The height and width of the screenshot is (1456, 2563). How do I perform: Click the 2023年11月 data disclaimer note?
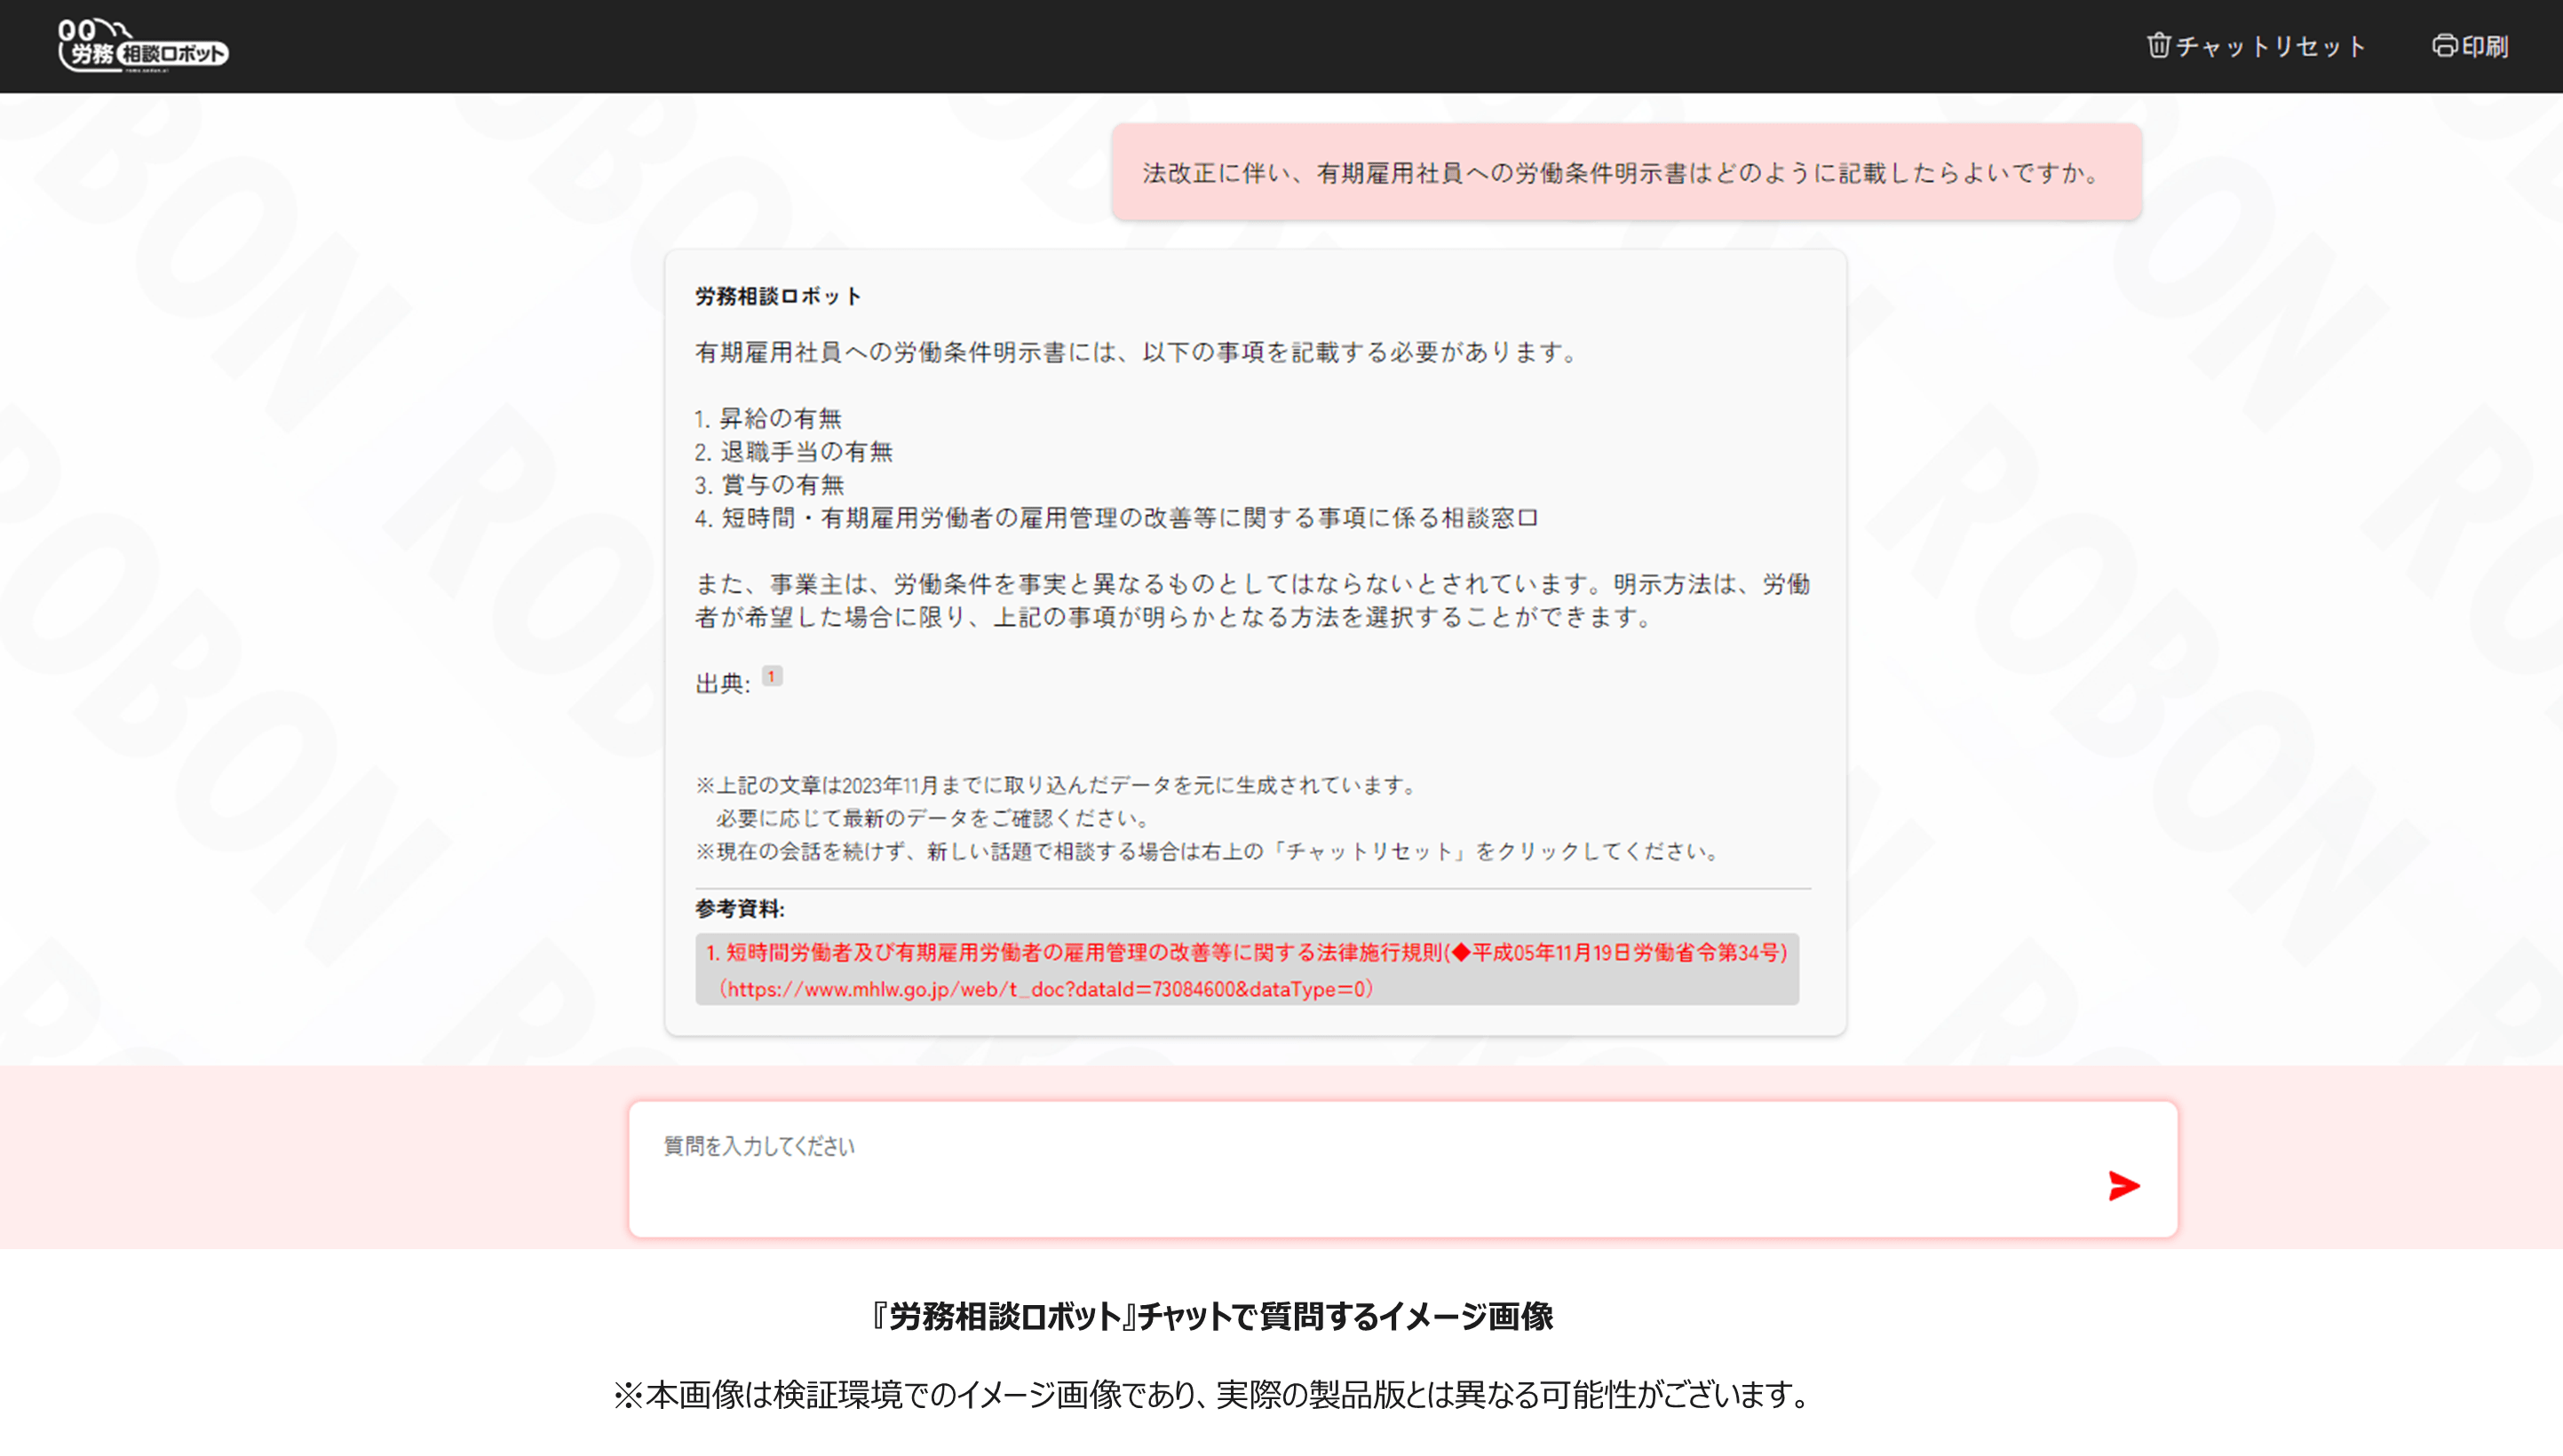tap(1056, 785)
